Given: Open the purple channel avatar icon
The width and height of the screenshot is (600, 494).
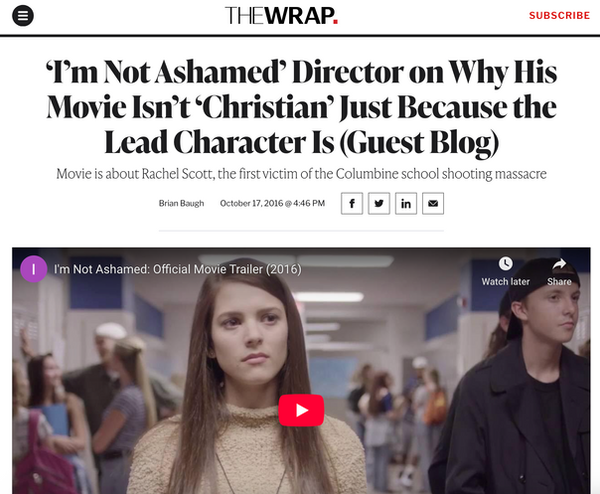Looking at the screenshot, I should tap(34, 269).
